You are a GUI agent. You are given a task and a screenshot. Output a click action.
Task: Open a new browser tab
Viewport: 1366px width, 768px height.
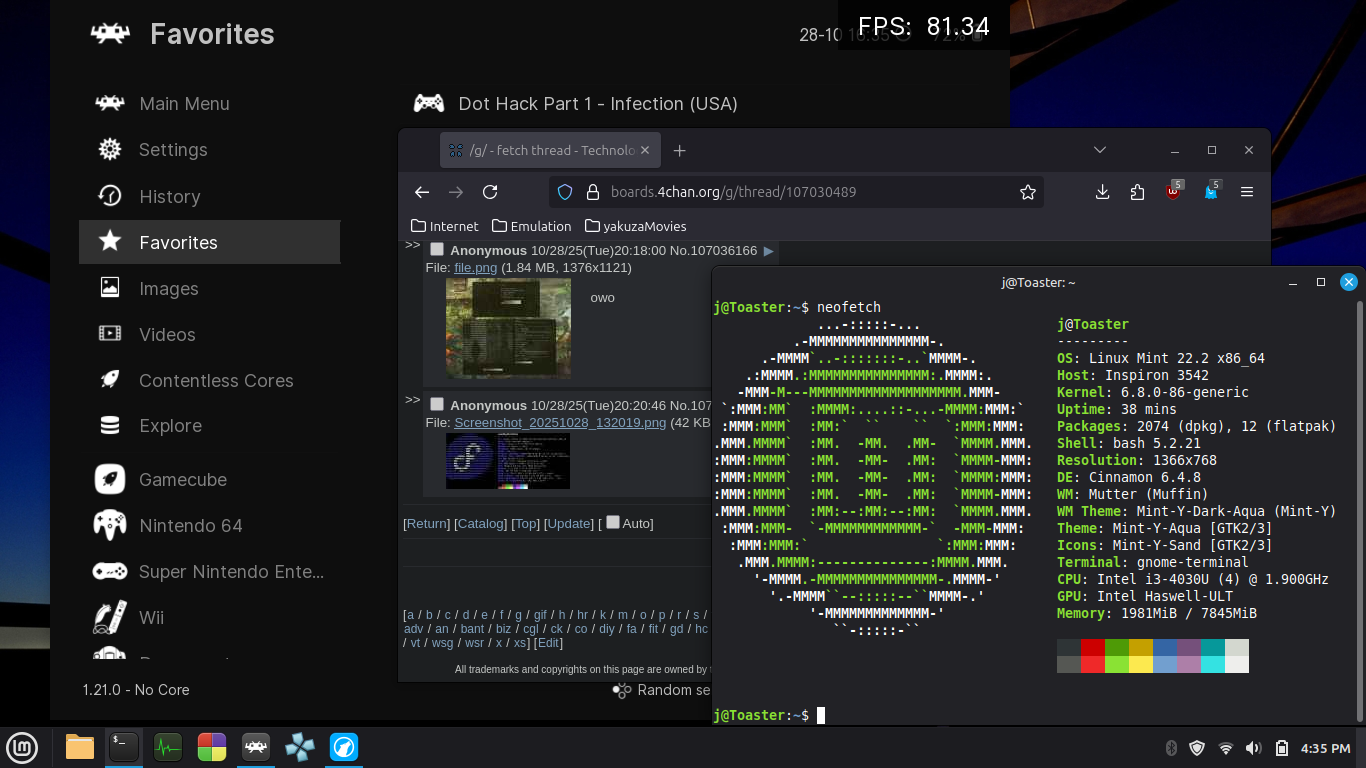click(x=680, y=150)
